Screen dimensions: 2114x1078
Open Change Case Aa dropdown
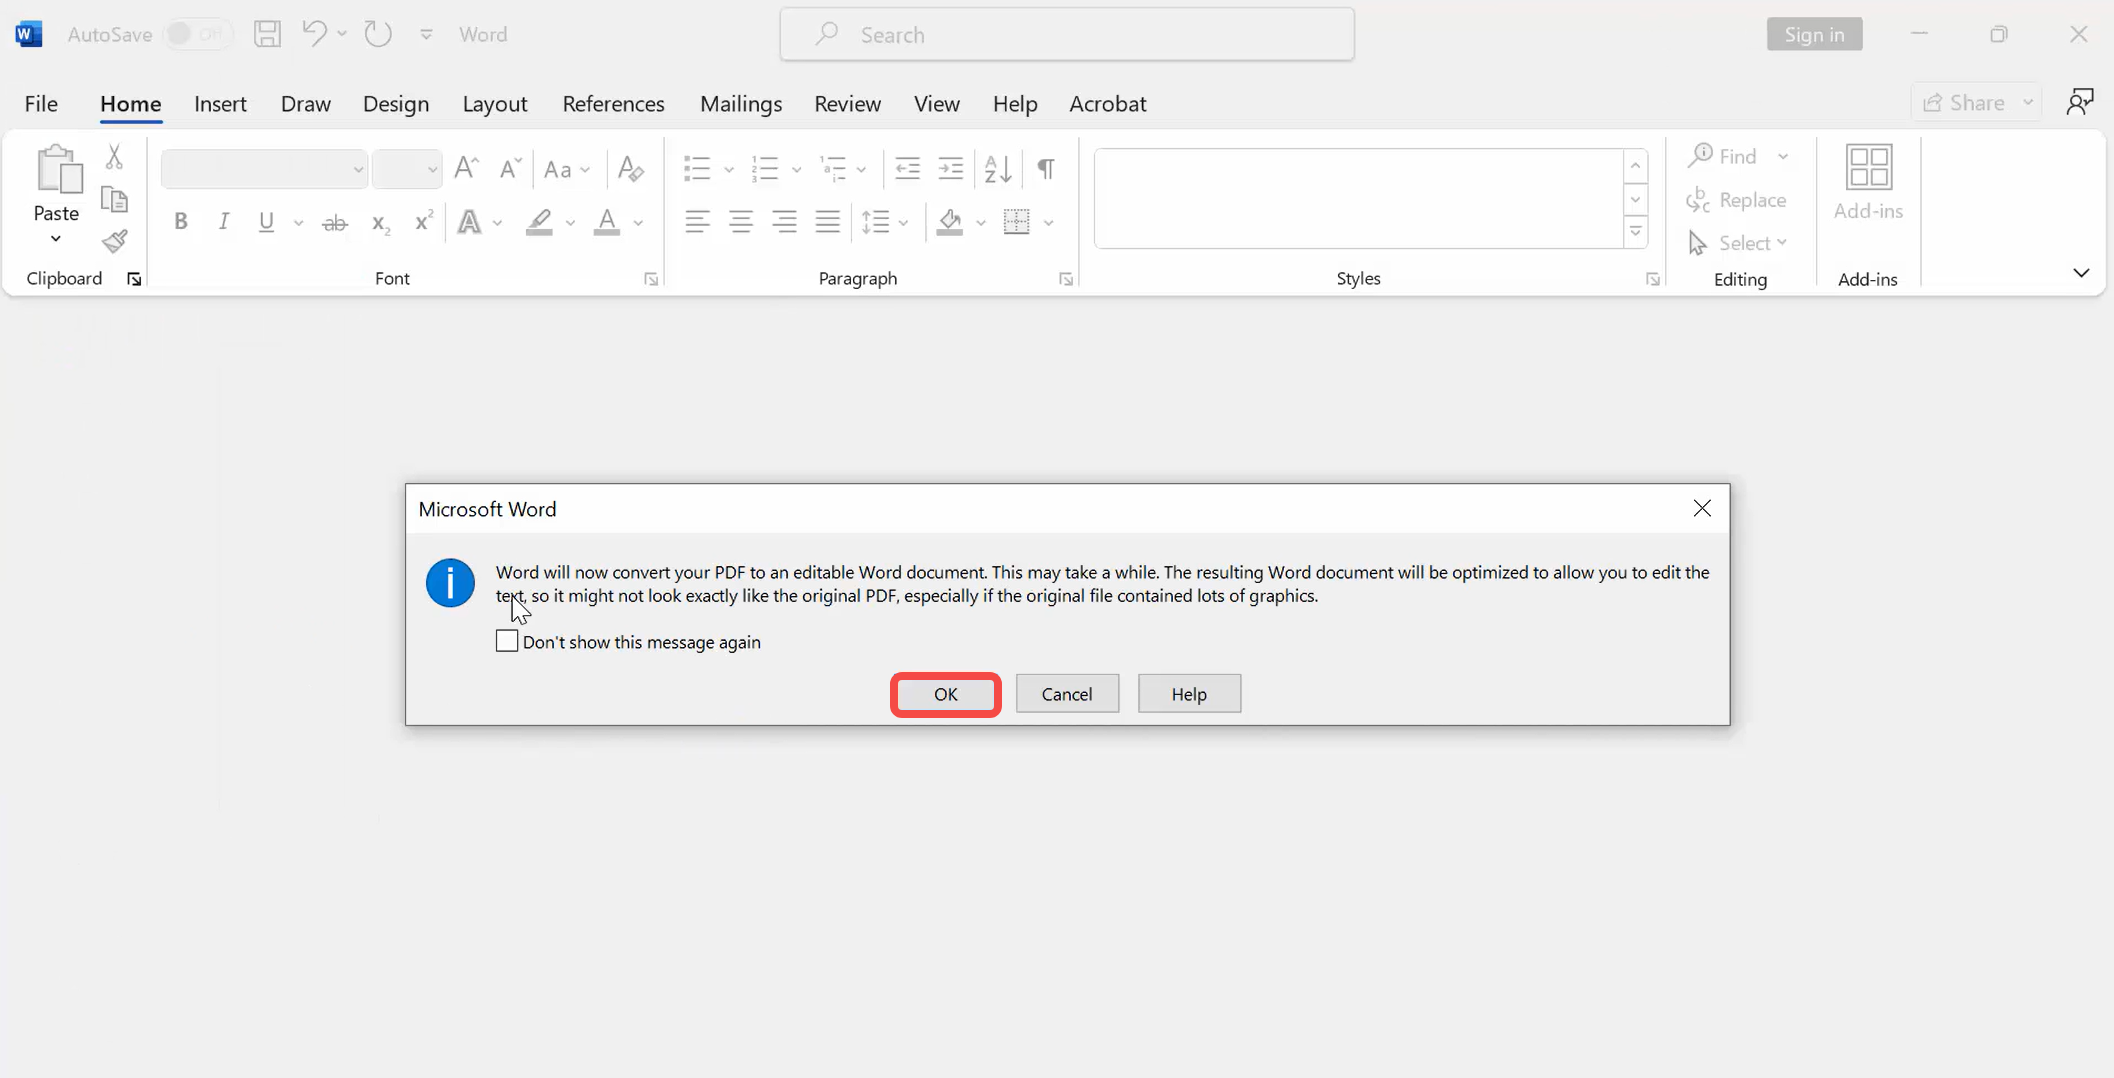(567, 169)
